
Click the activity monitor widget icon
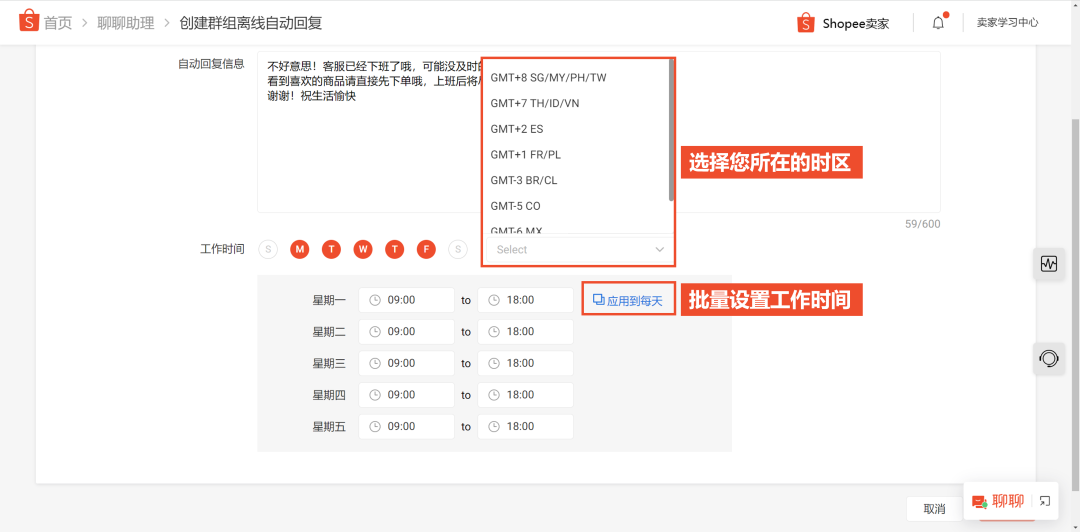pos(1049,264)
